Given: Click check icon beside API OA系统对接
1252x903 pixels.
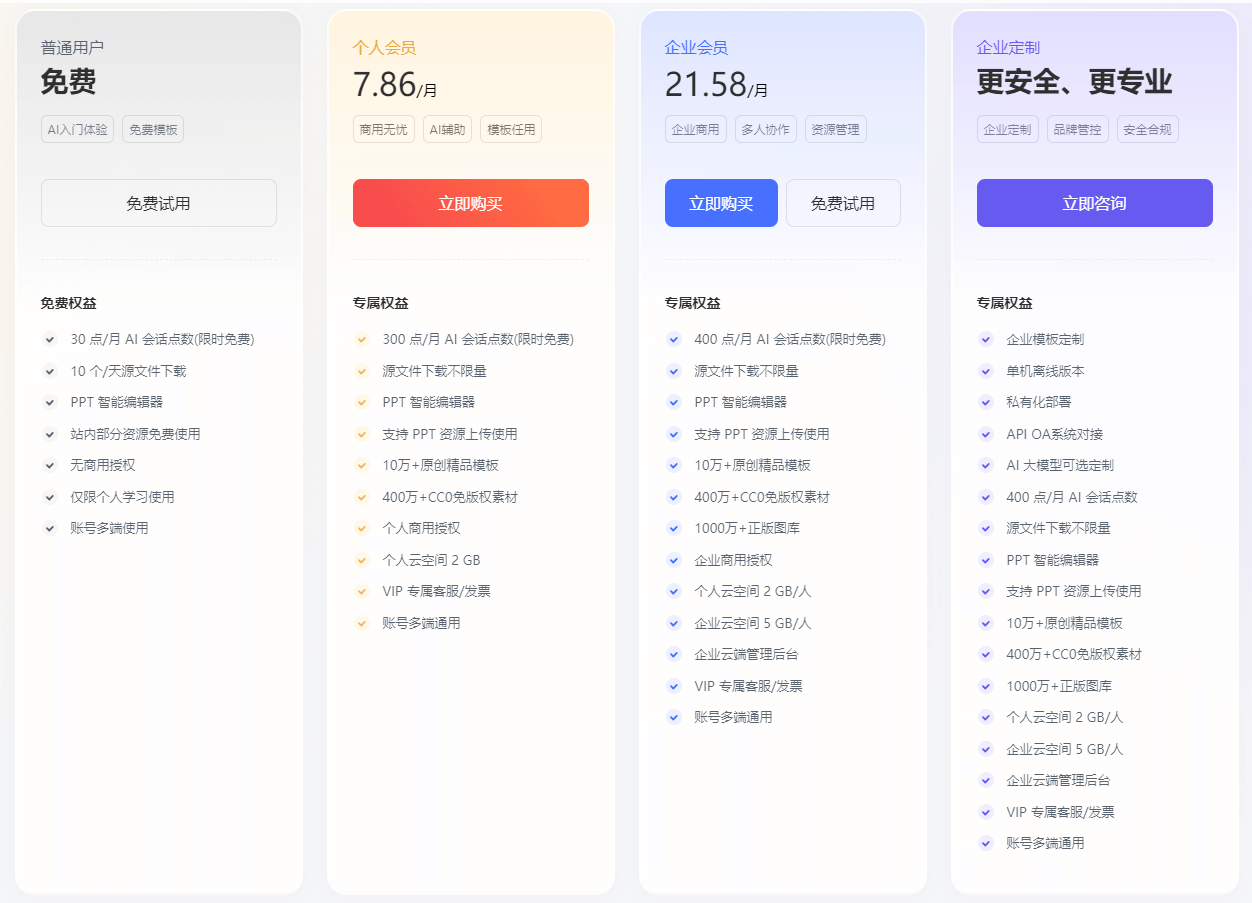Looking at the screenshot, I should point(986,434).
